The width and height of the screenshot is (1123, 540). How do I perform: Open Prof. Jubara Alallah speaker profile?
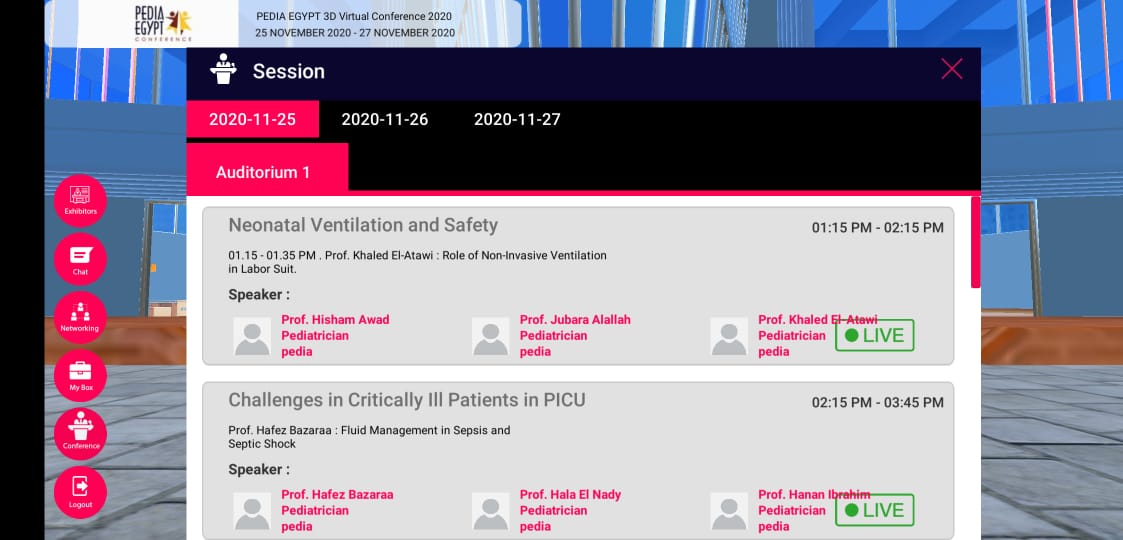(575, 320)
